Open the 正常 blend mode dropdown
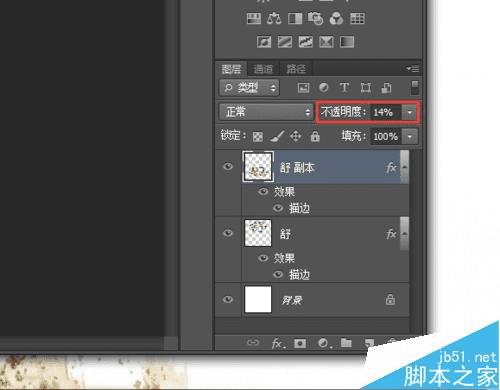Screen dimensions: 500x390 coord(266,112)
